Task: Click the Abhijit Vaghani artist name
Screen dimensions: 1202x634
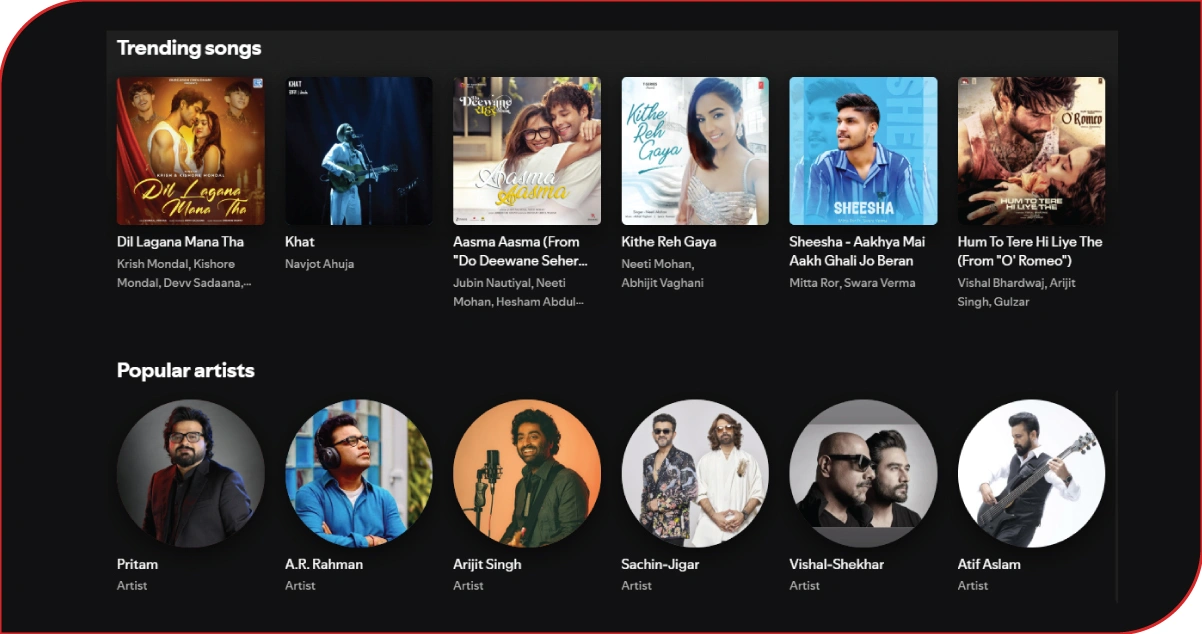Action: click(662, 283)
